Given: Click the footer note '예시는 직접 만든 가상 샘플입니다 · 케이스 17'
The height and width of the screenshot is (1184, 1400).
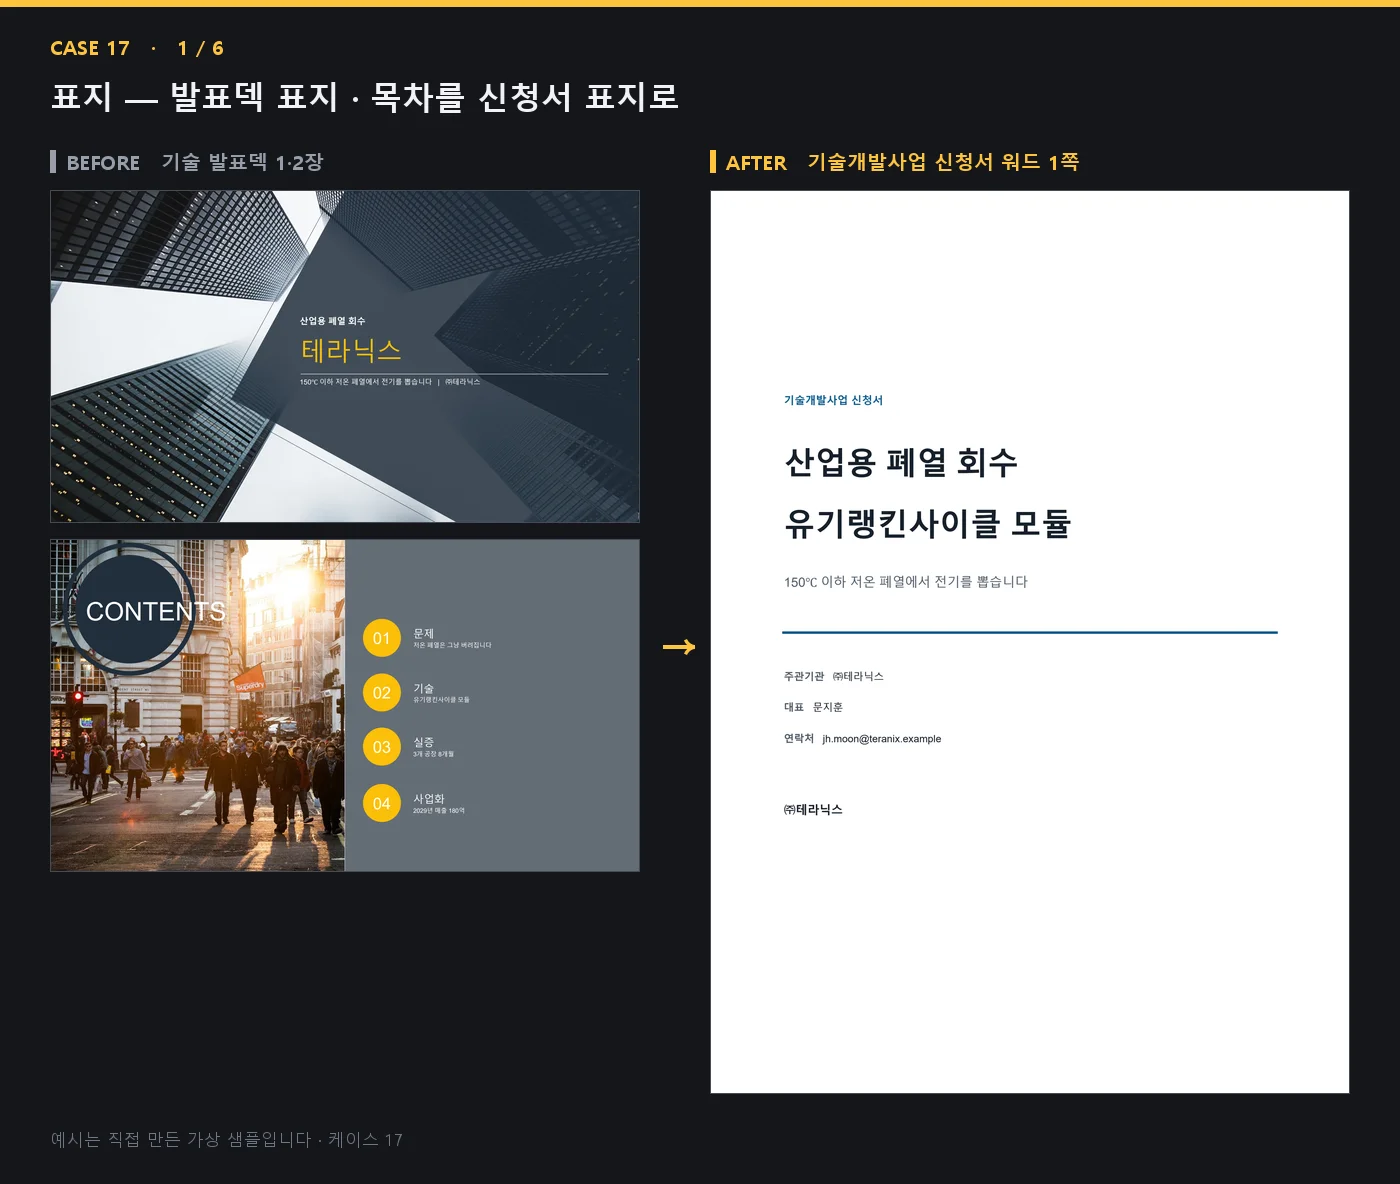Looking at the screenshot, I should click(227, 1139).
